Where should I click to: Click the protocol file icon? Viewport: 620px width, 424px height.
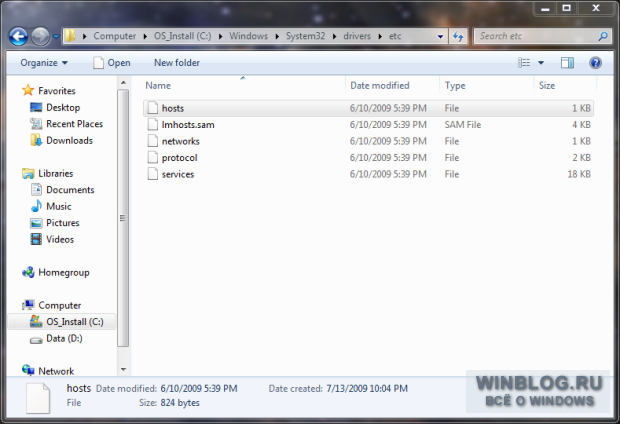point(153,157)
